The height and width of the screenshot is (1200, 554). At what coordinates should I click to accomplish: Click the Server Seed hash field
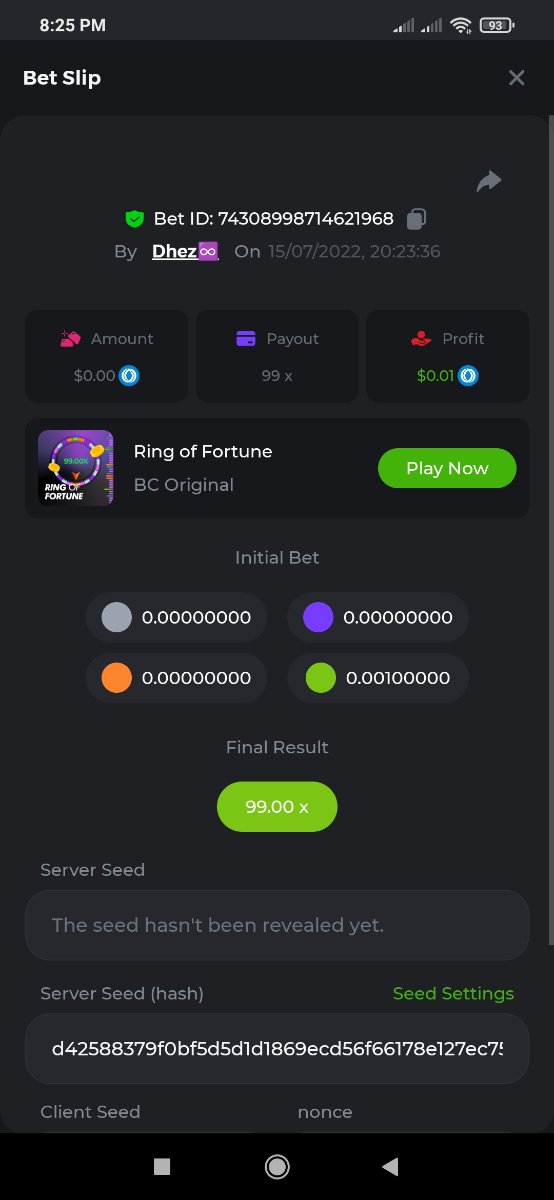[277, 1049]
